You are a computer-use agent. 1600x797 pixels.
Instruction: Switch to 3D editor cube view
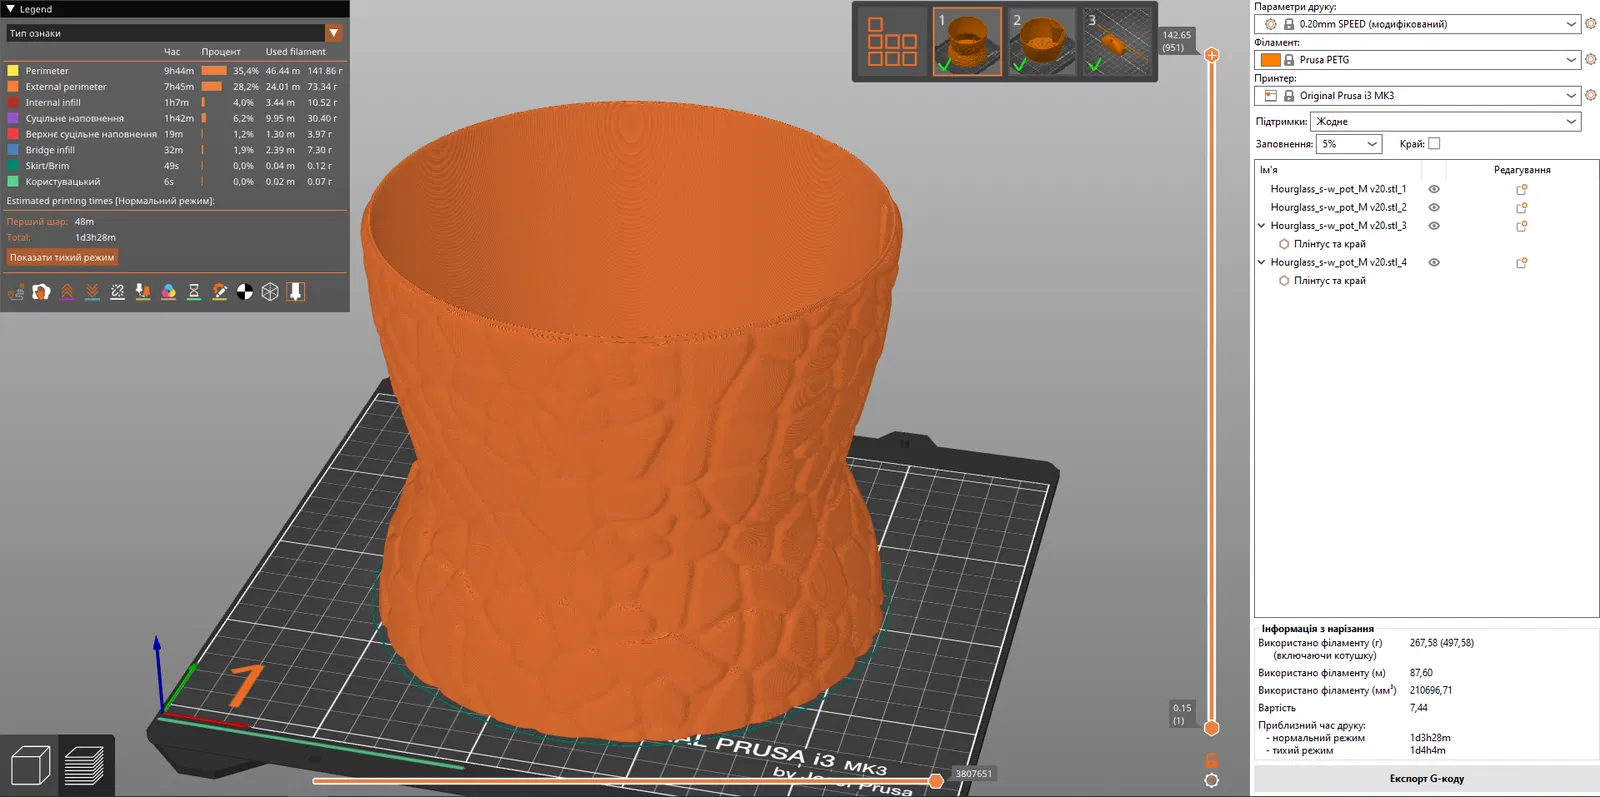pyautogui.click(x=30, y=766)
